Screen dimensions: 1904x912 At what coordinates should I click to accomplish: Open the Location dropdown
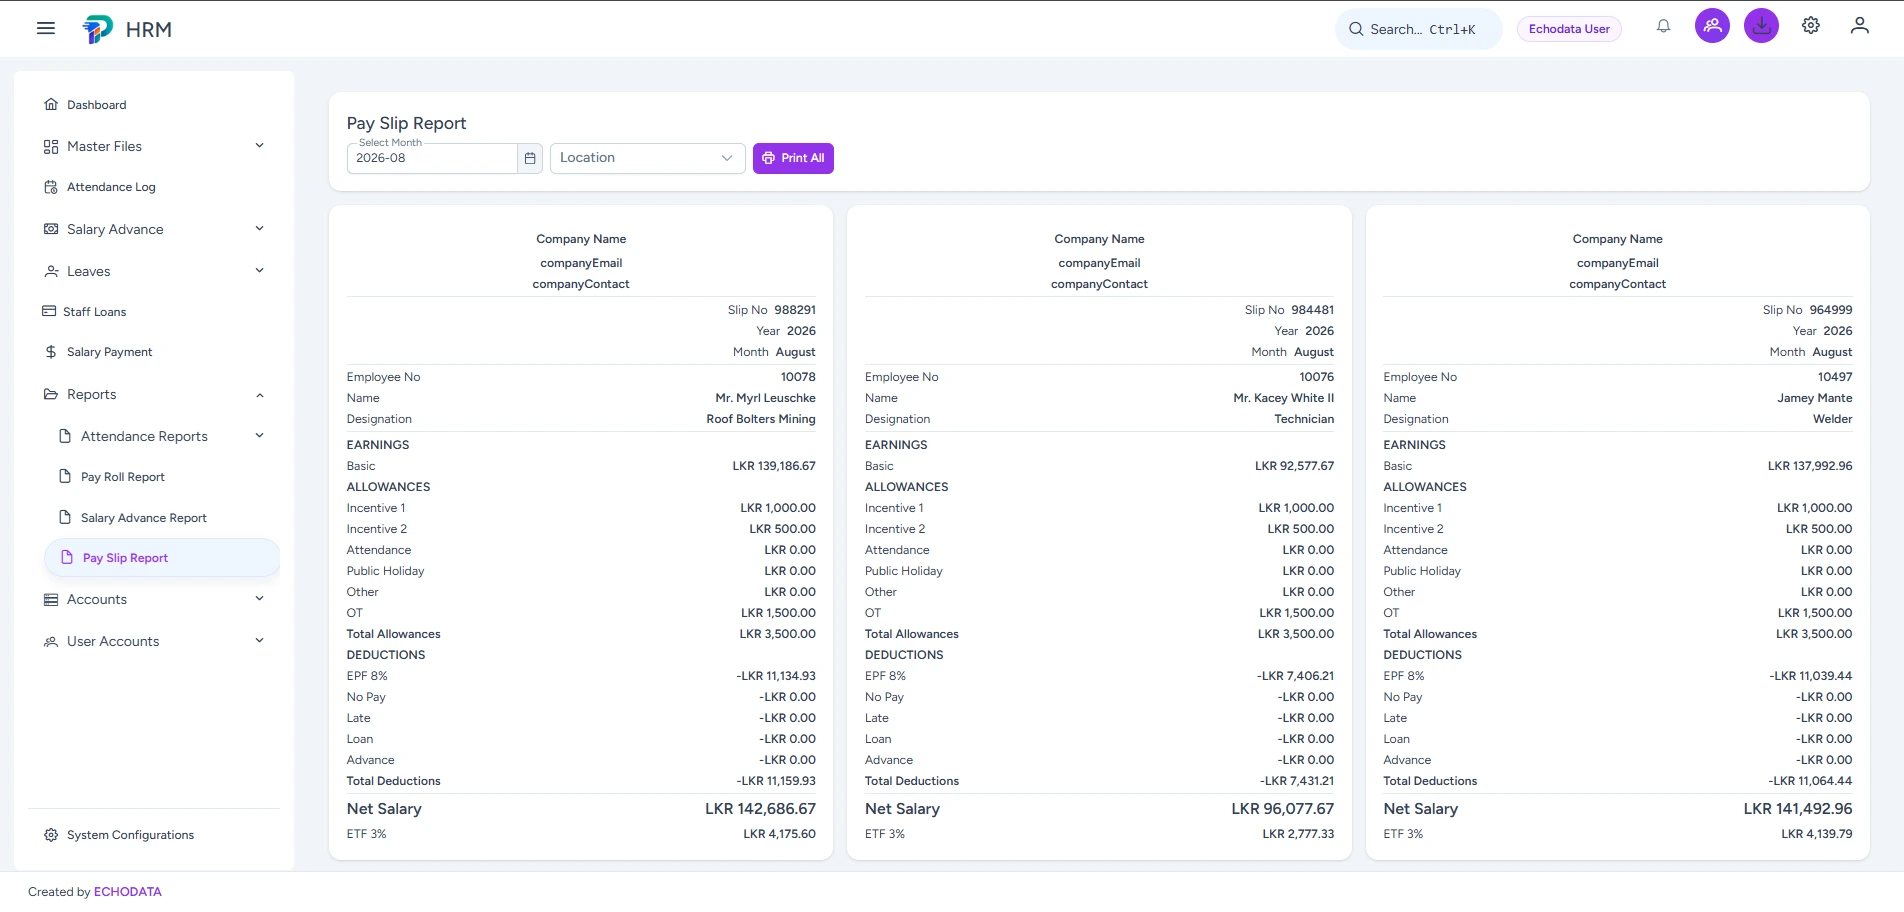click(x=647, y=158)
